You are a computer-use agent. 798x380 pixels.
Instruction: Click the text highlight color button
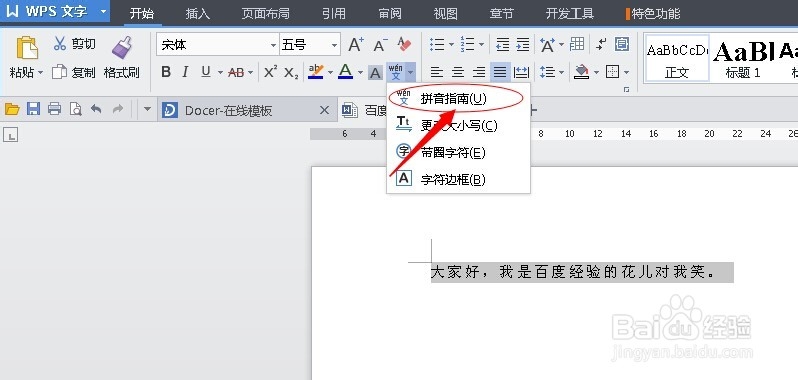click(316, 72)
